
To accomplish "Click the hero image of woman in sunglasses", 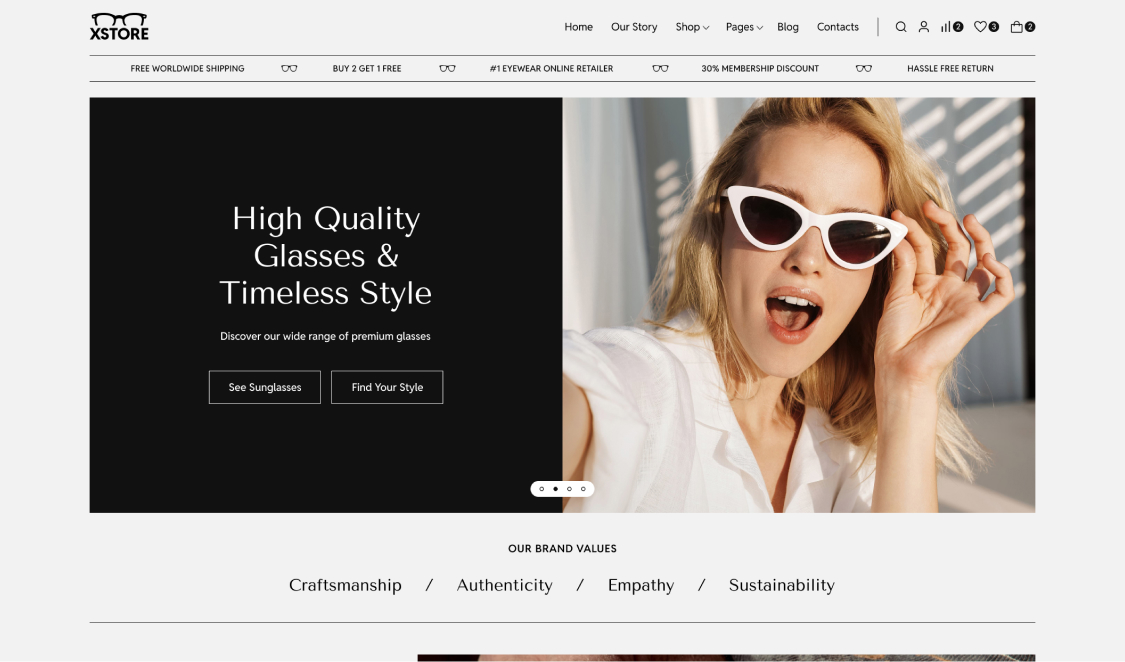I will pos(798,300).
